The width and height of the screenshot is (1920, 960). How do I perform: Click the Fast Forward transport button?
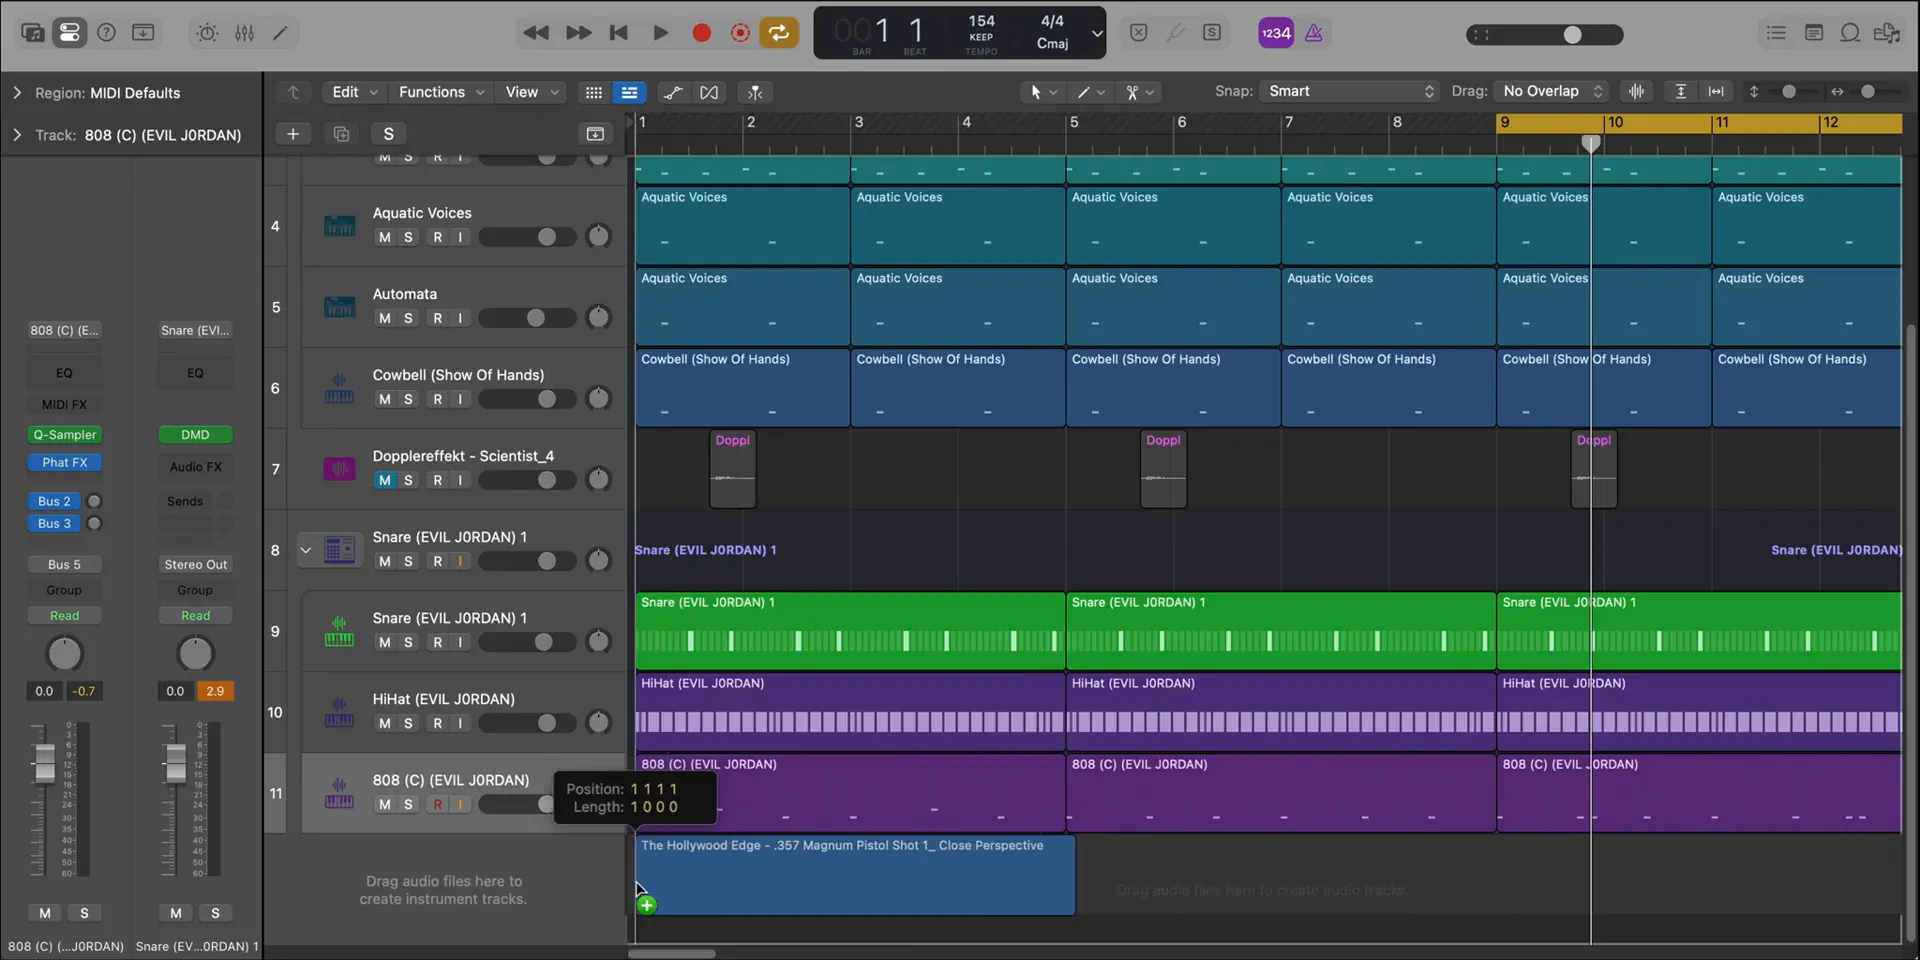(578, 33)
